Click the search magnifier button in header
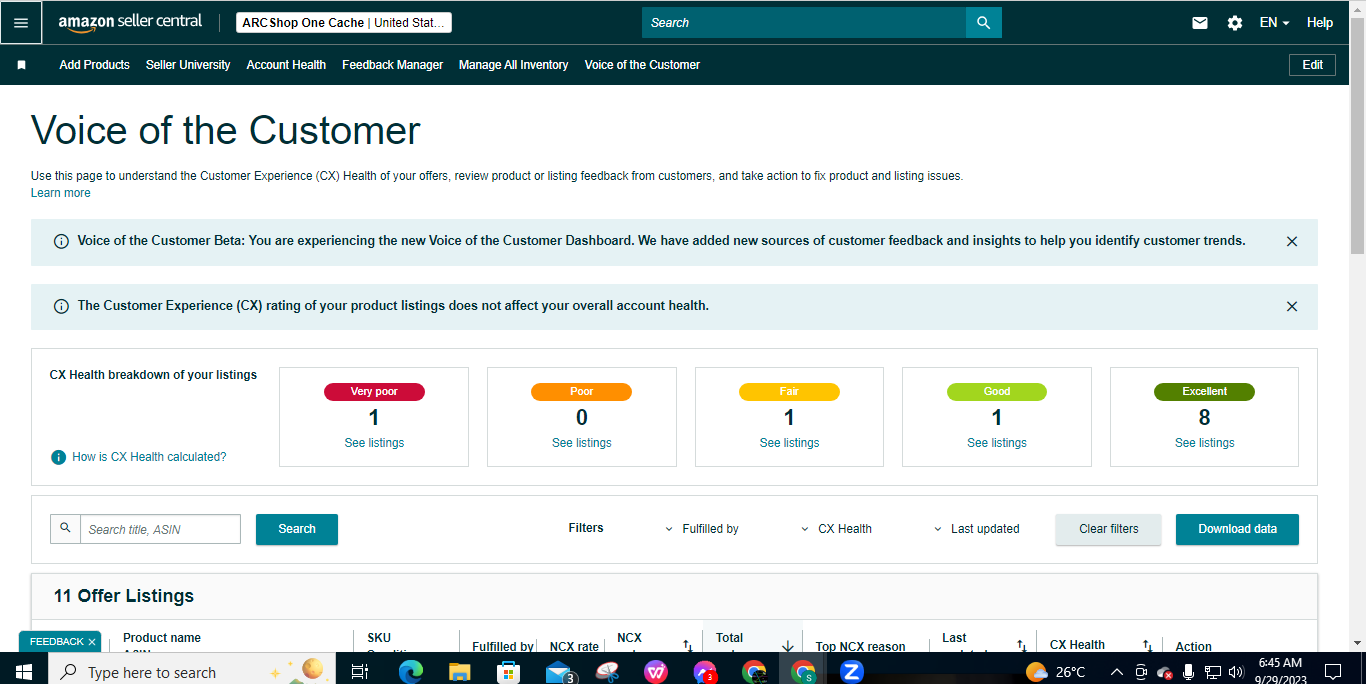The image size is (1366, 684). (x=983, y=22)
